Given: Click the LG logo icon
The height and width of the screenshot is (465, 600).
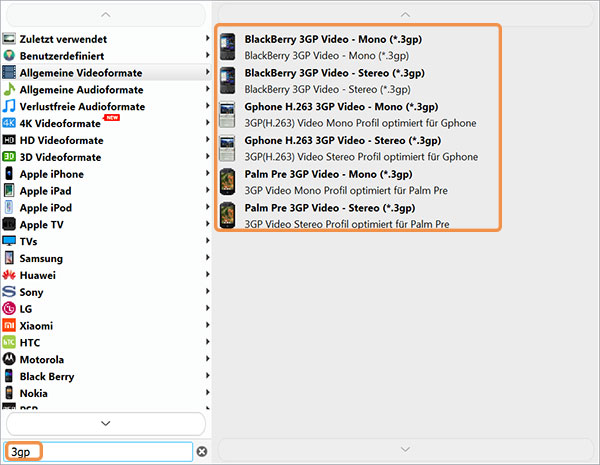Looking at the screenshot, I should click(9, 308).
